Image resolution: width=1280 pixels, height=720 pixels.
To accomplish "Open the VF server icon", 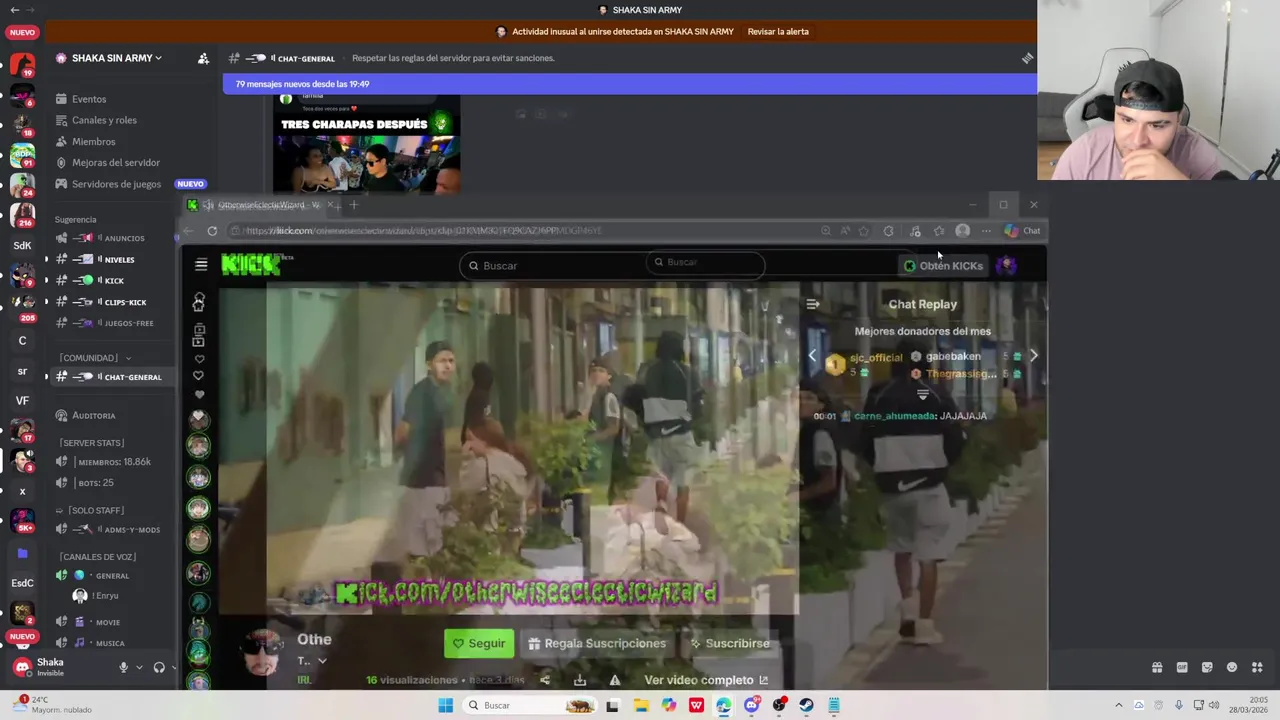I will click(x=22, y=400).
